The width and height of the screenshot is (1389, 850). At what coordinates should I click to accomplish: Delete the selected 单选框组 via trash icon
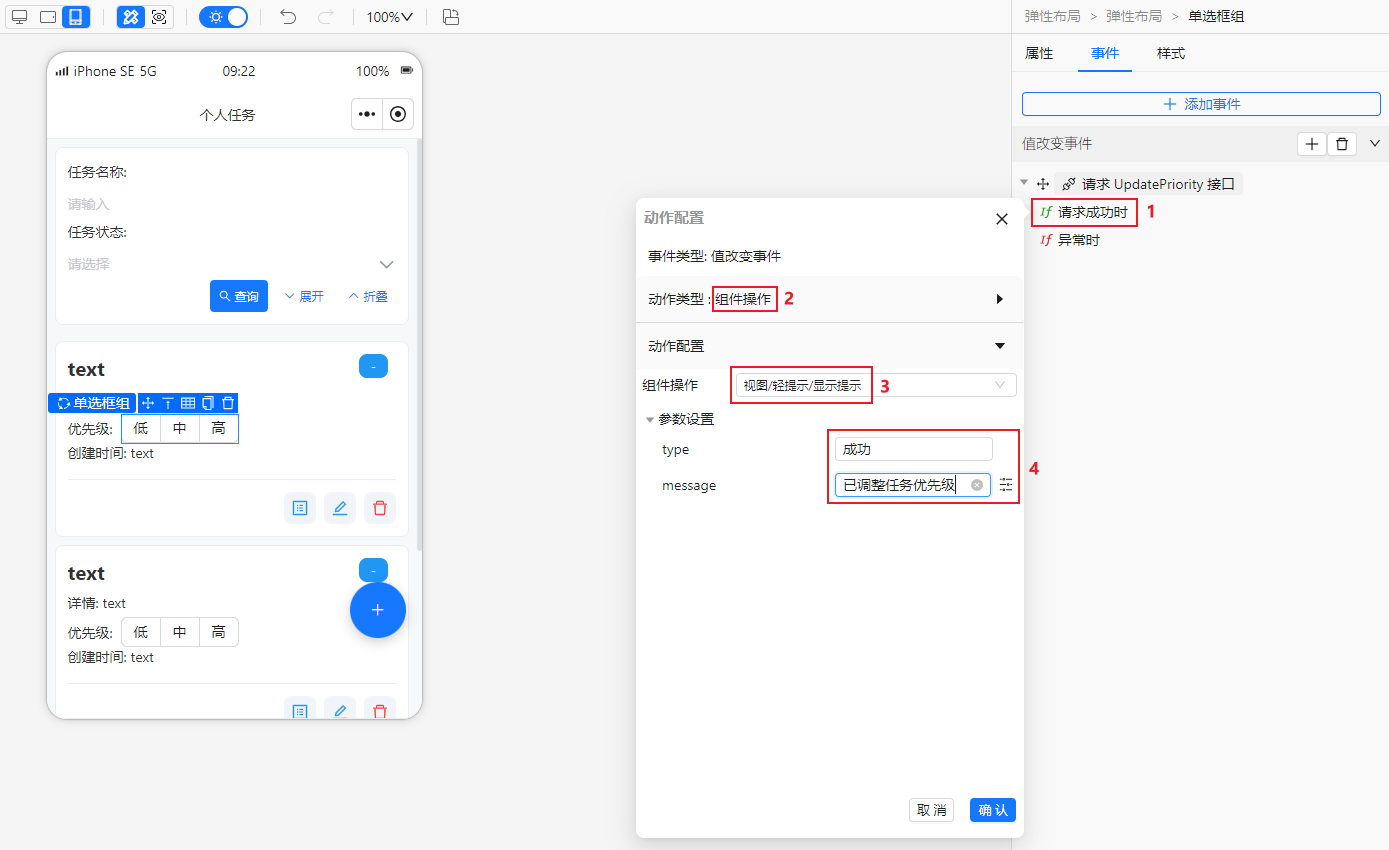pos(228,403)
